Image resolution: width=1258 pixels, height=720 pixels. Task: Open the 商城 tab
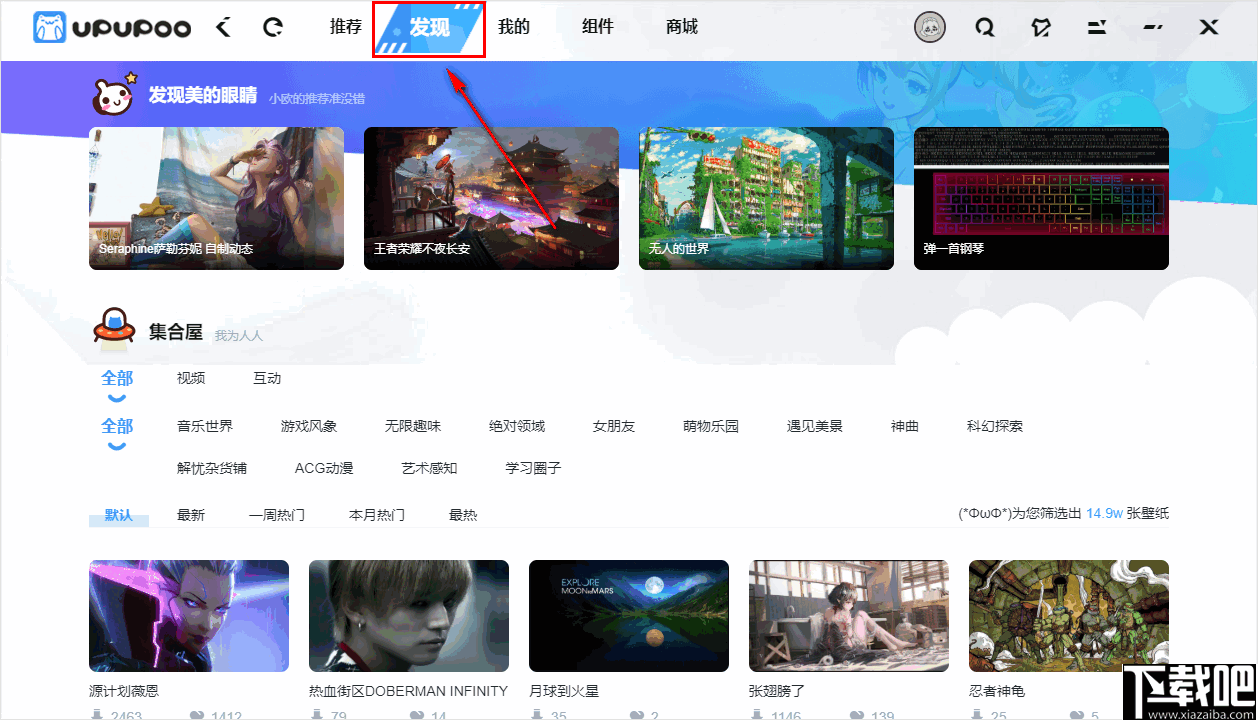[682, 27]
